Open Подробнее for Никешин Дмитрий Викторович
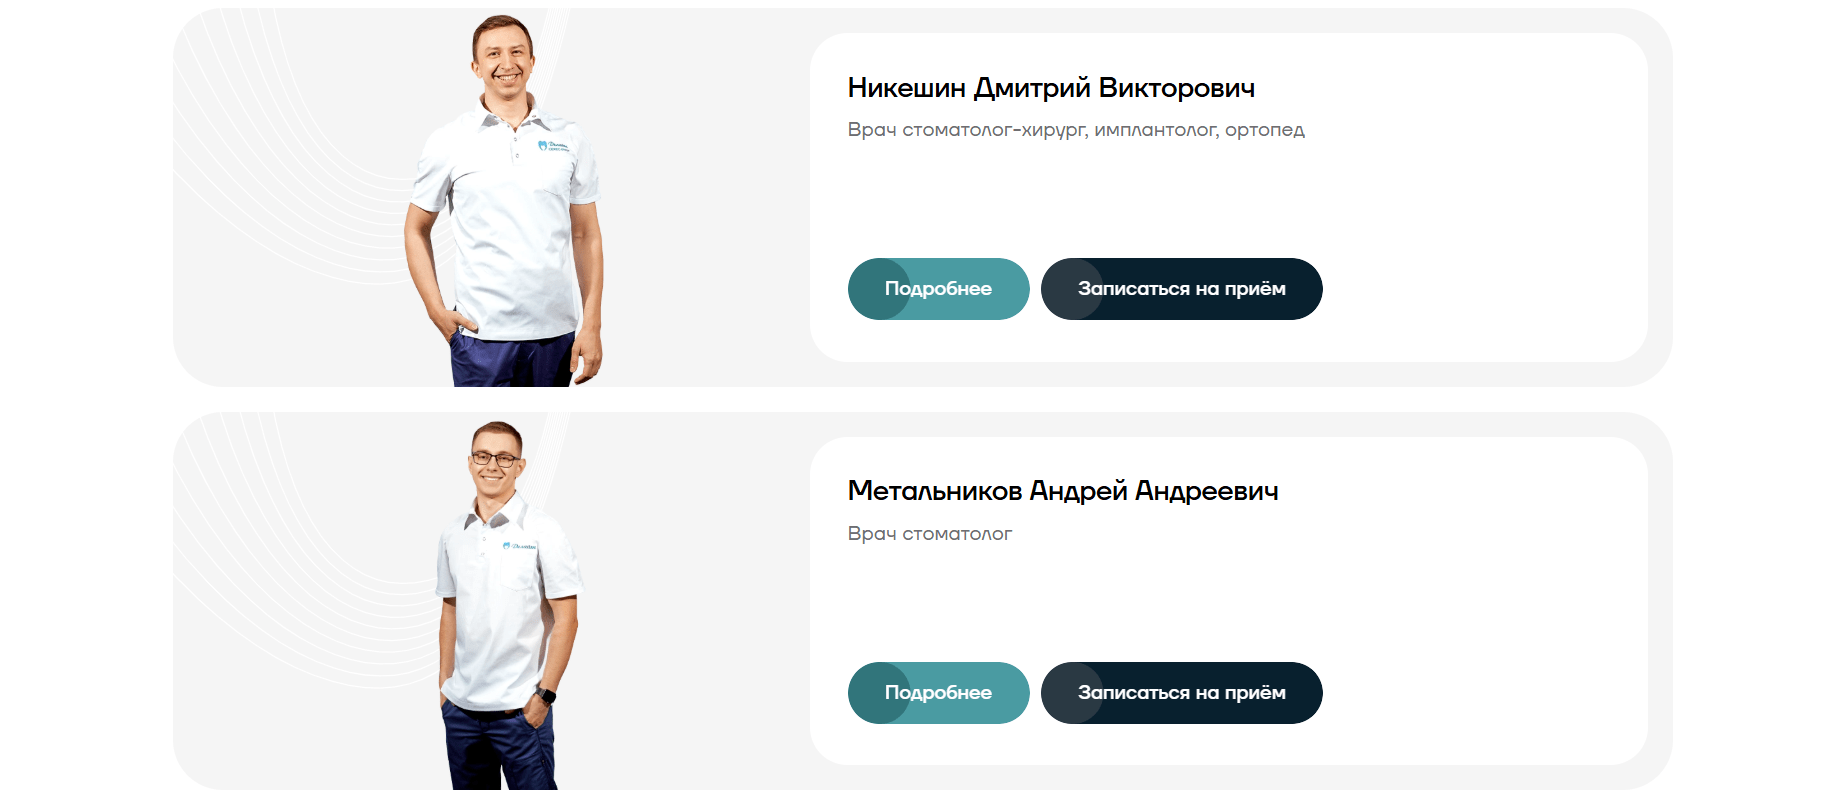Image resolution: width=1845 pixels, height=792 pixels. click(x=938, y=289)
